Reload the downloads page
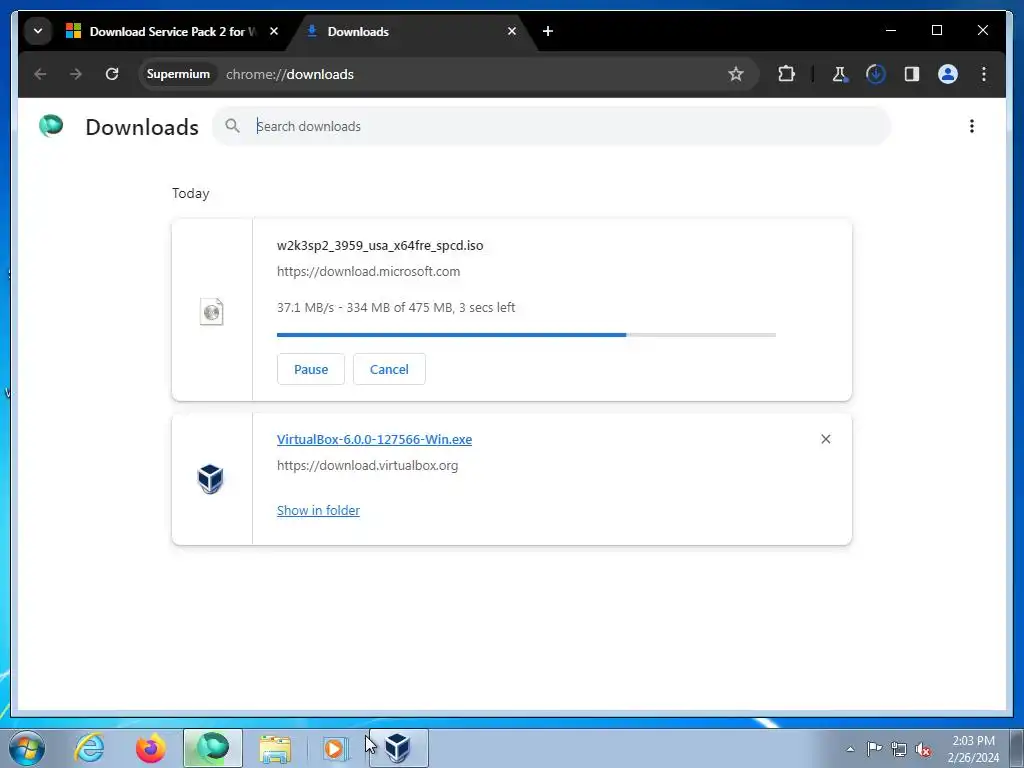This screenshot has height=768, width=1024. 112,74
